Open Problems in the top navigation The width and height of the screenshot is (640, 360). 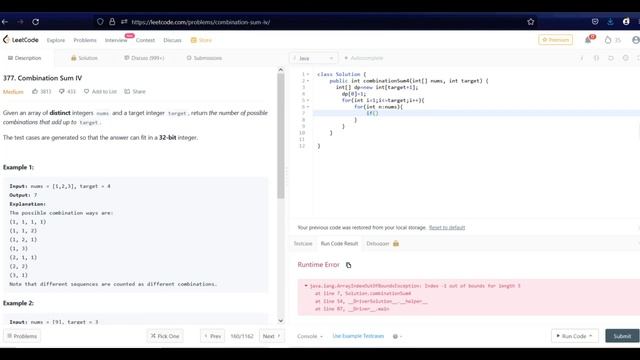[x=85, y=40]
